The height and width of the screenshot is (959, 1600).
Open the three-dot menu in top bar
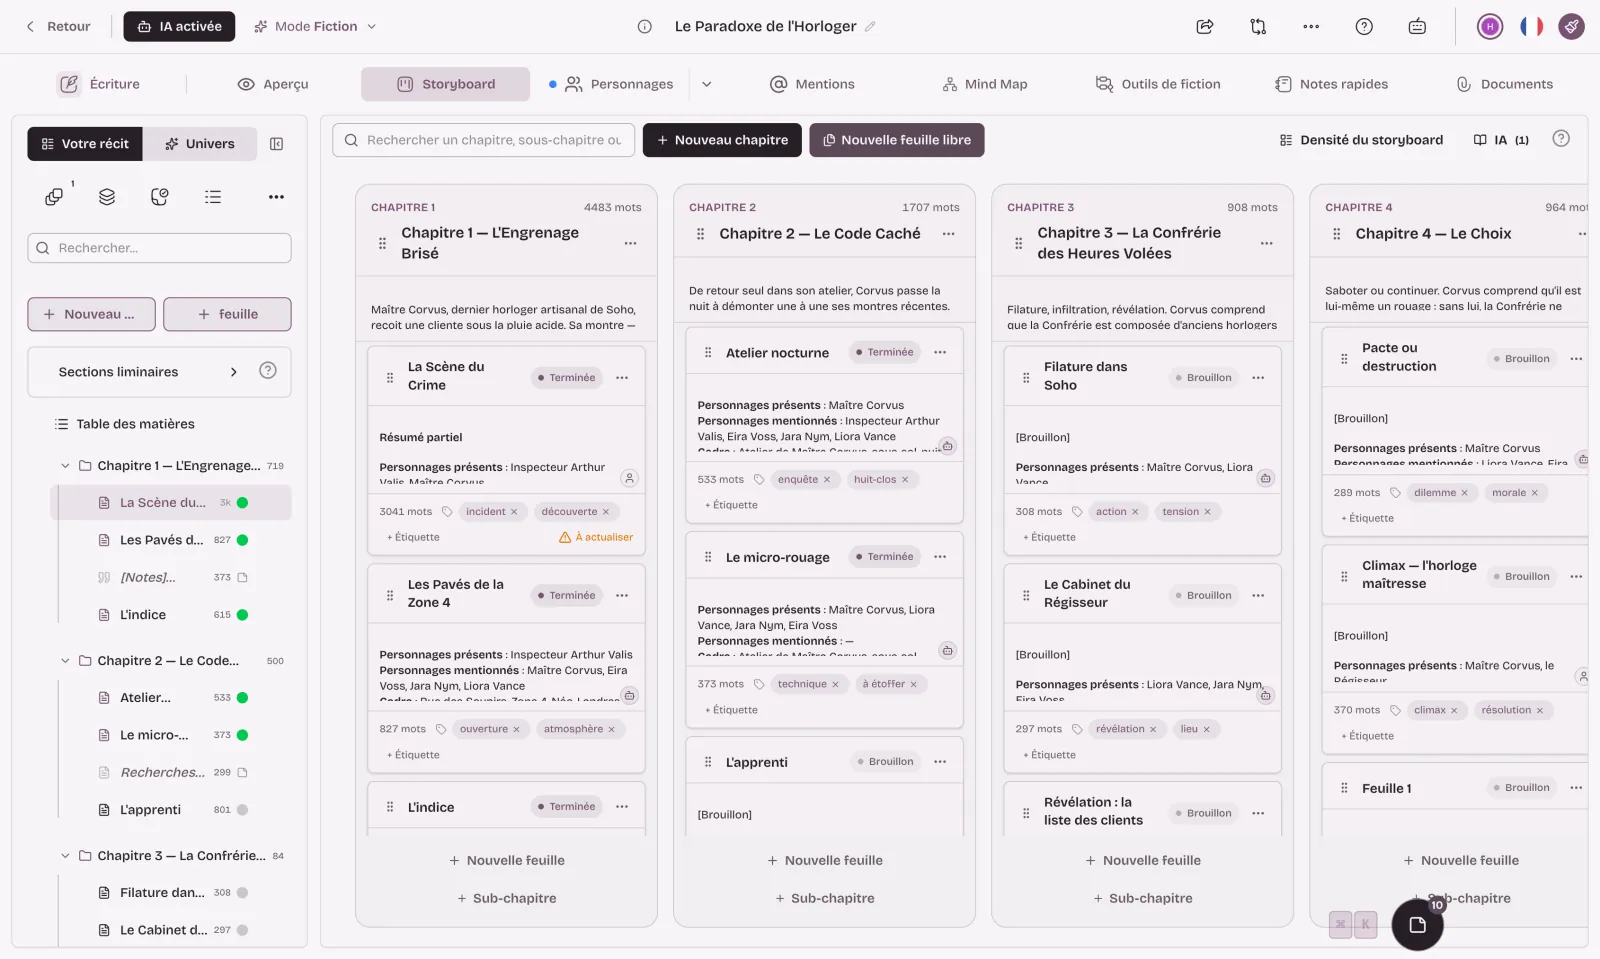coord(1311,27)
